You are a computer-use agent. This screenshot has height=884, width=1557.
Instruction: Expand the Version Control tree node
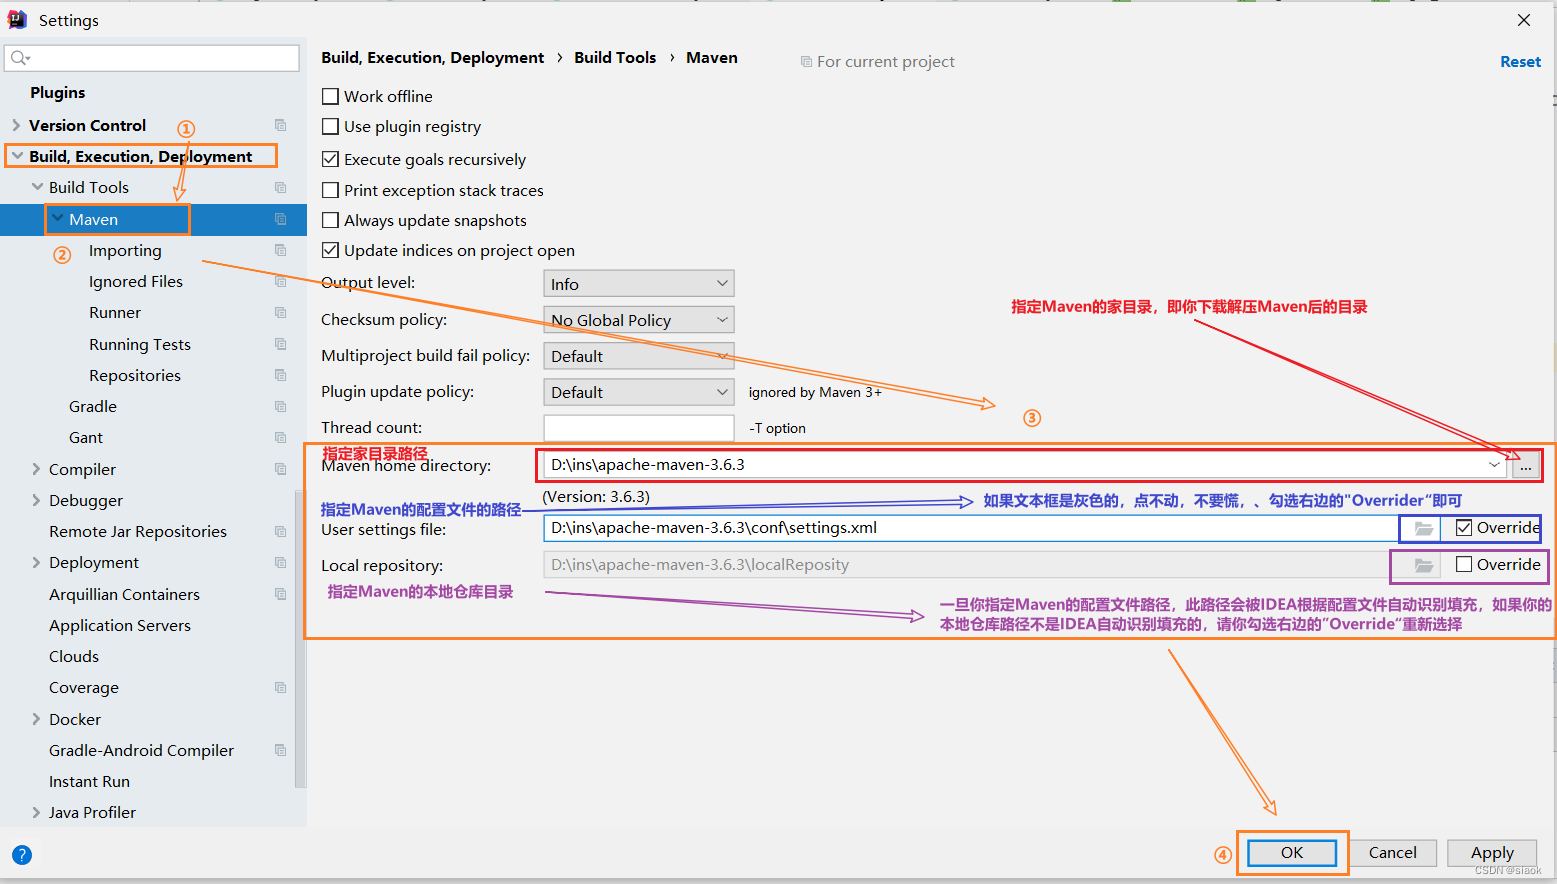(x=16, y=125)
